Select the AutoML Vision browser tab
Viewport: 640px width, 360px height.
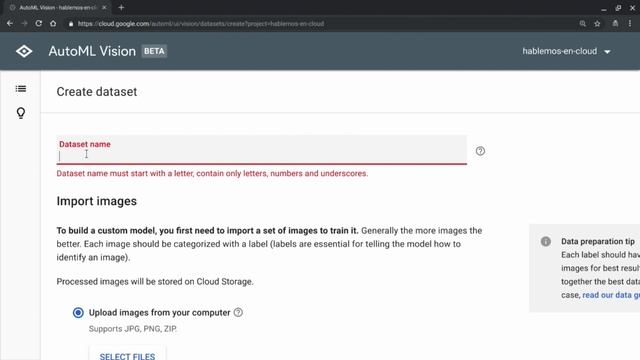[x=58, y=7]
